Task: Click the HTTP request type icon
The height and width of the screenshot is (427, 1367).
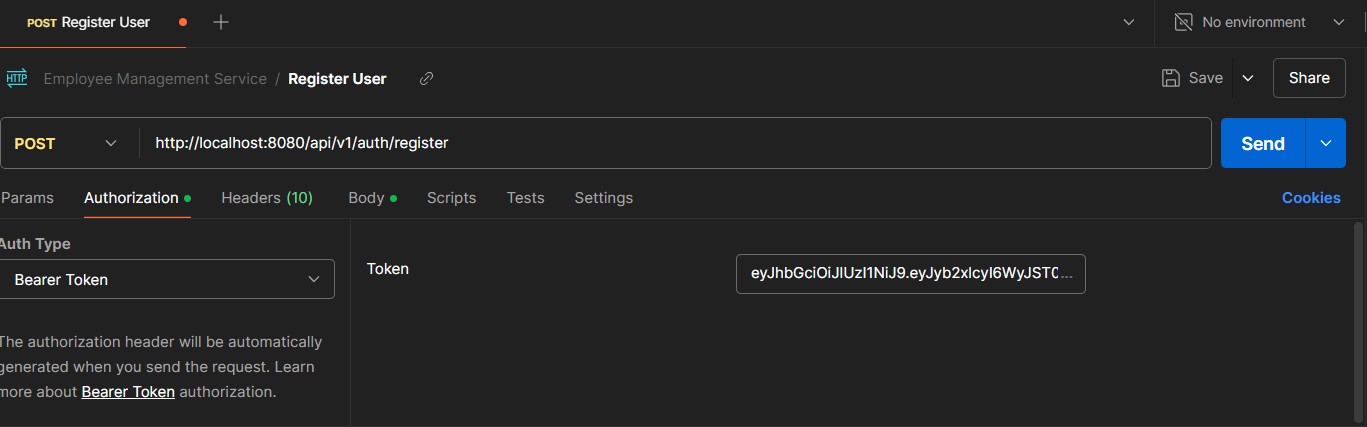Action: [x=16, y=78]
